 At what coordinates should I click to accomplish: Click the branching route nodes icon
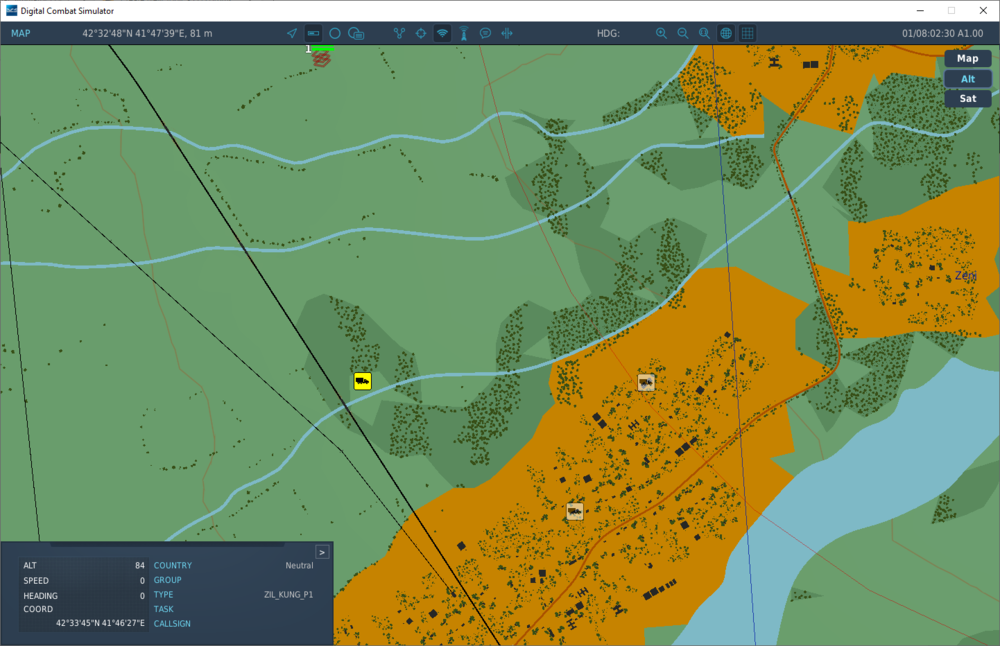[x=399, y=33]
